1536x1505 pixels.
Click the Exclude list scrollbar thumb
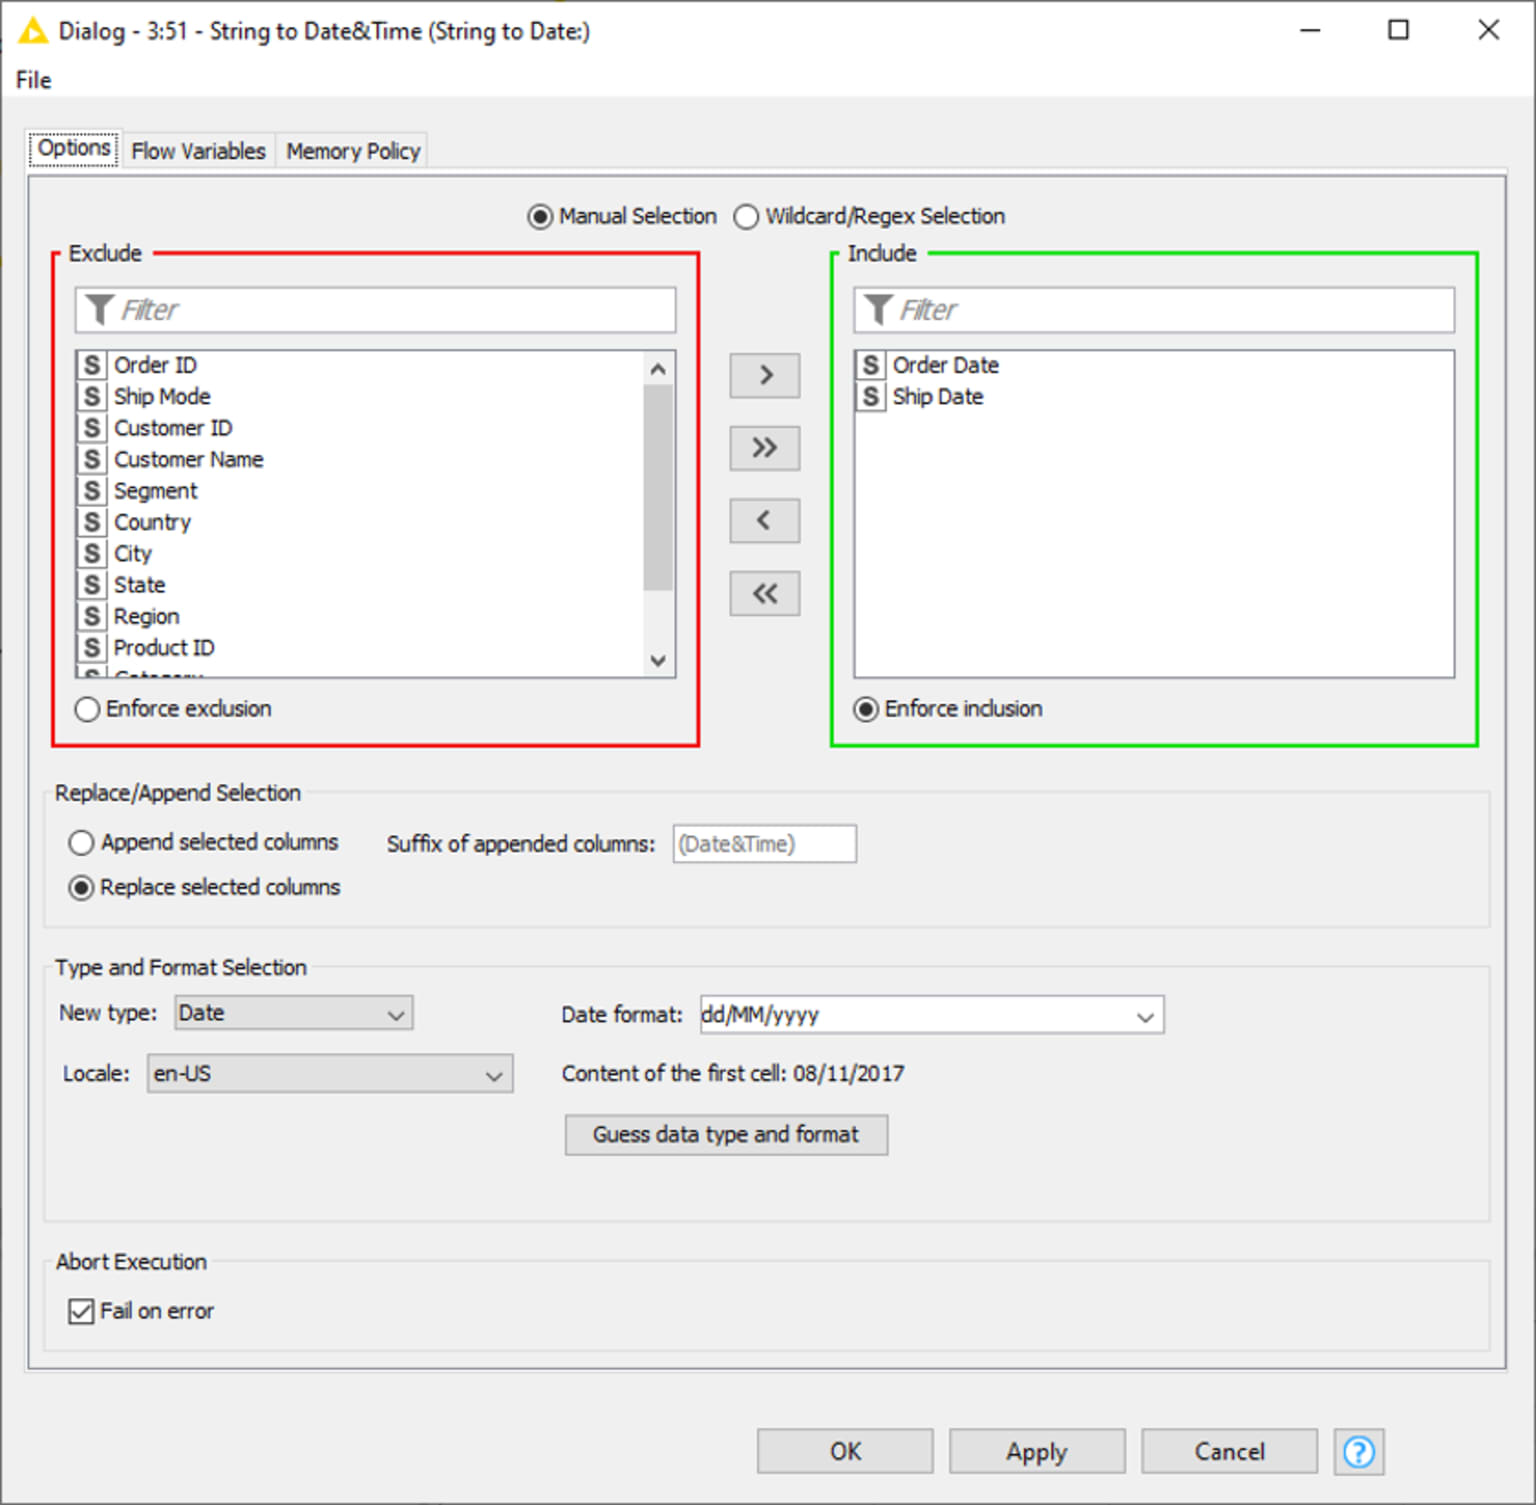(658, 488)
